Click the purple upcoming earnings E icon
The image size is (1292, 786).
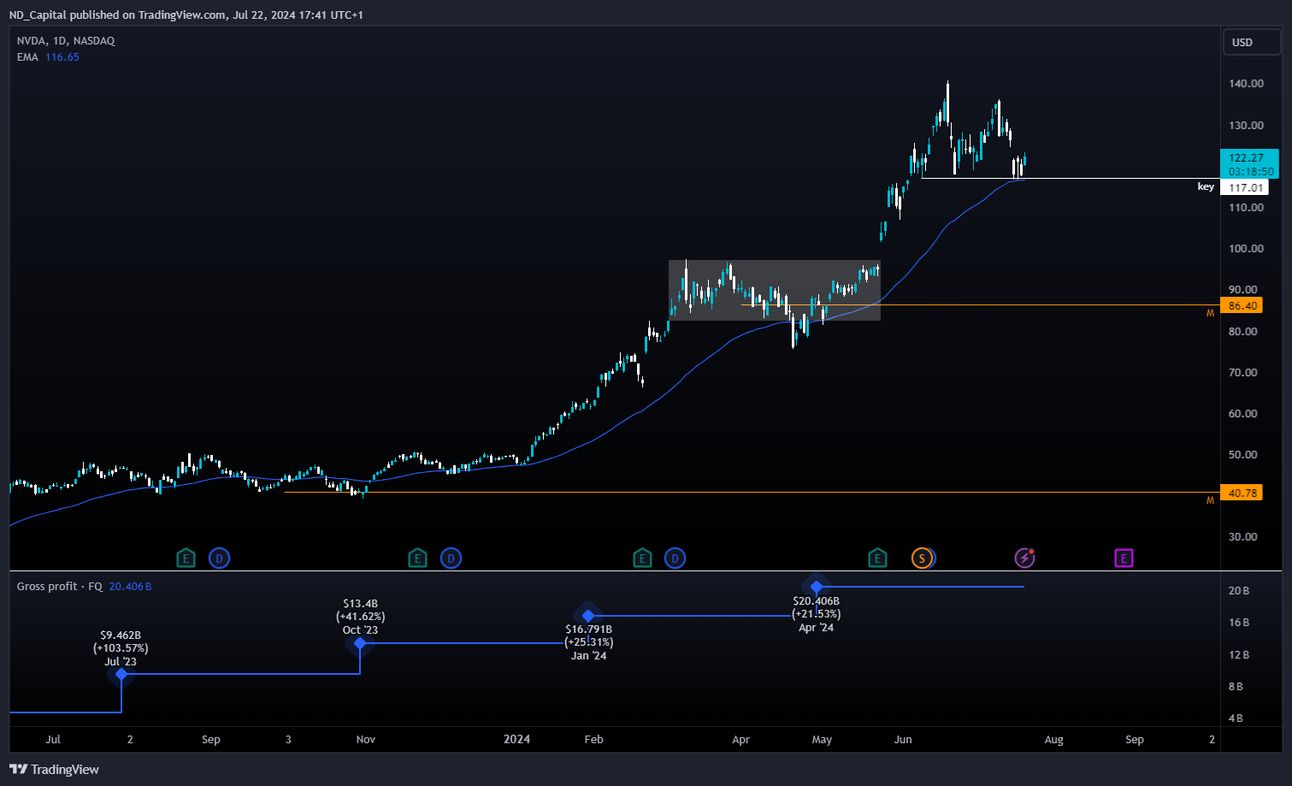1124,558
